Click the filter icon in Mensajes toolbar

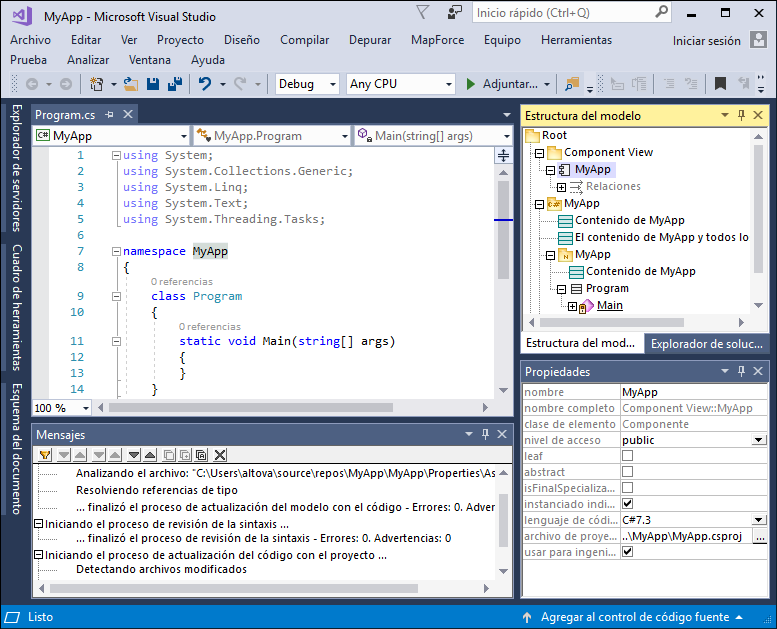[44, 455]
